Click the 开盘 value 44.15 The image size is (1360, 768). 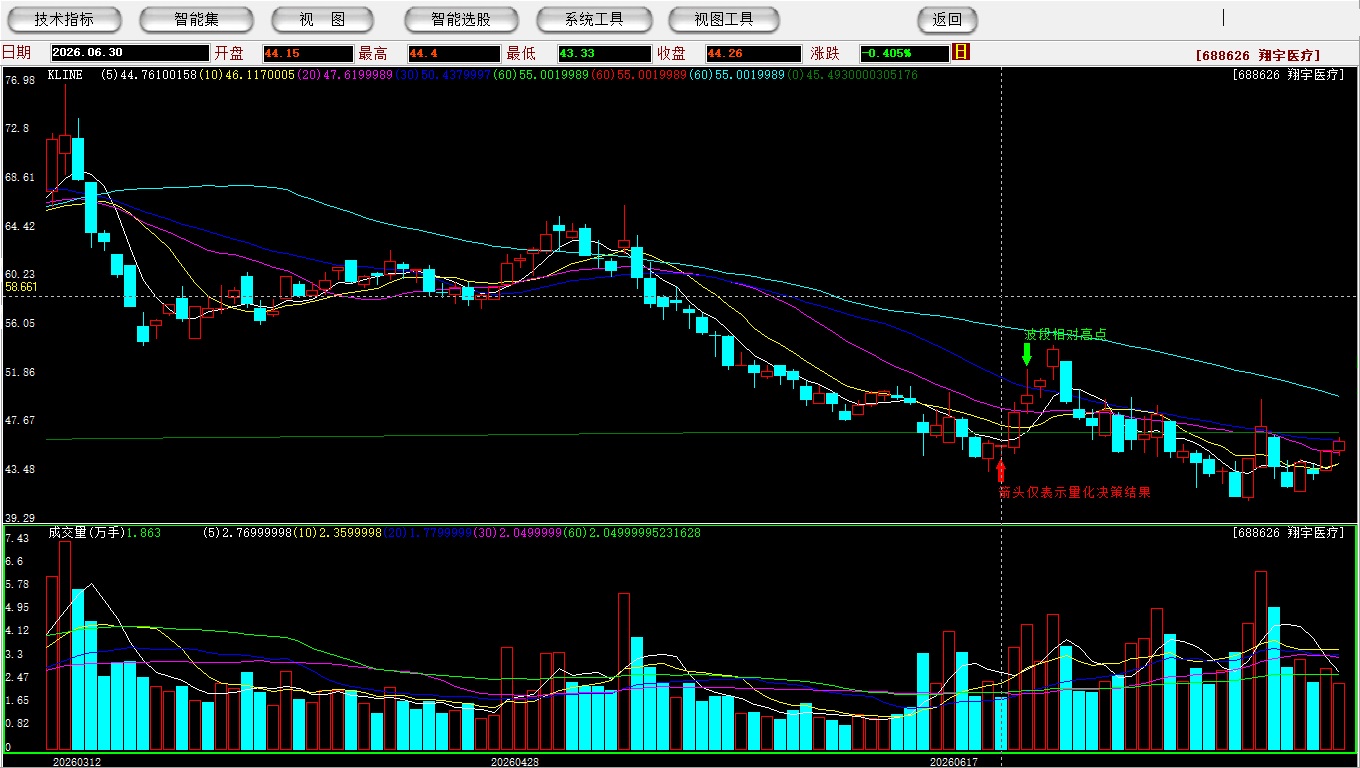308,53
